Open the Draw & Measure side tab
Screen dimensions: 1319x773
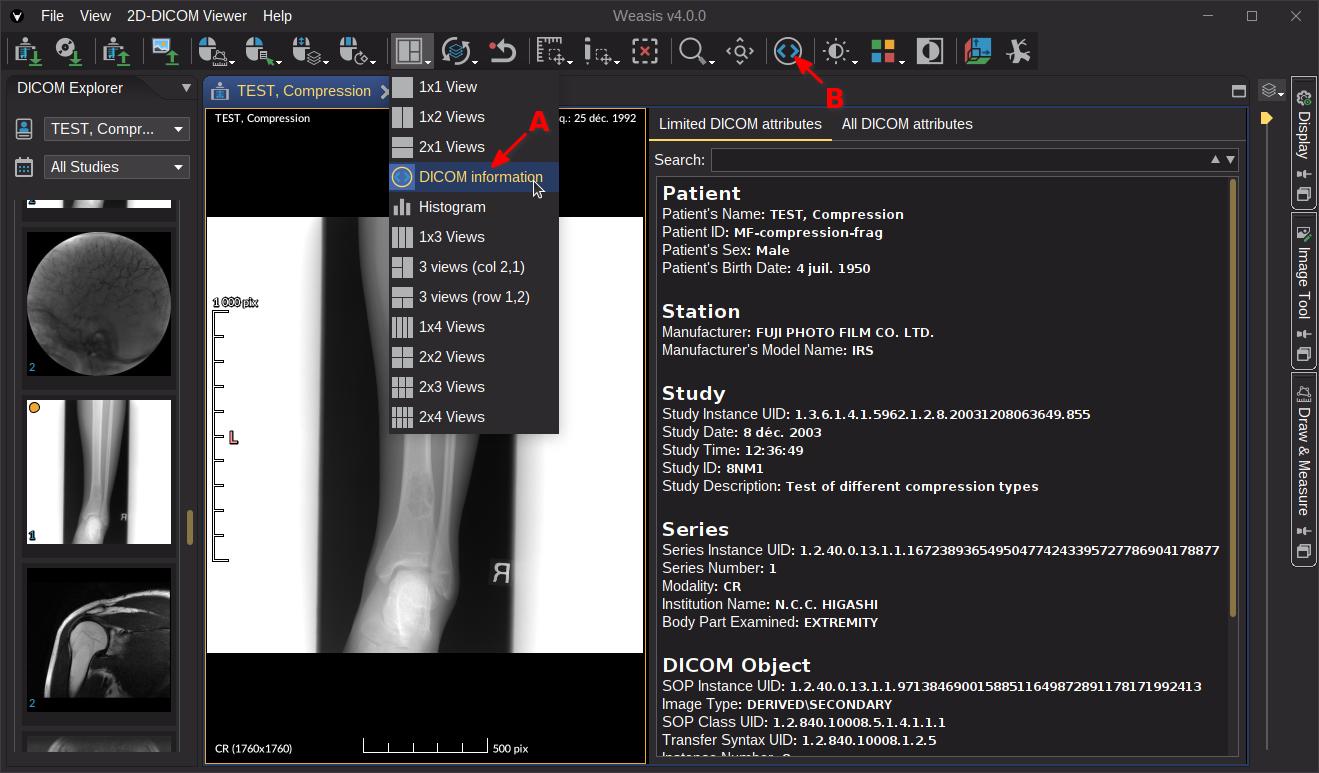pyautogui.click(x=1303, y=469)
